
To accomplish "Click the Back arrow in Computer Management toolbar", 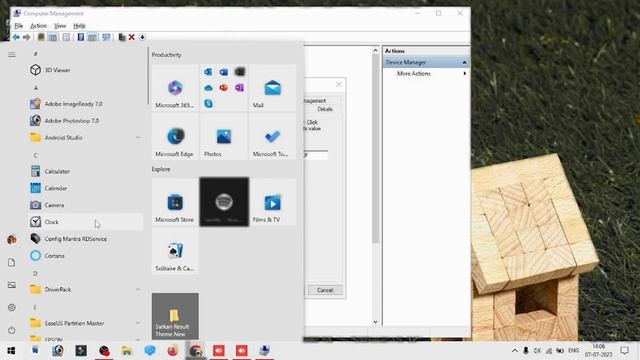I will click(x=16, y=37).
